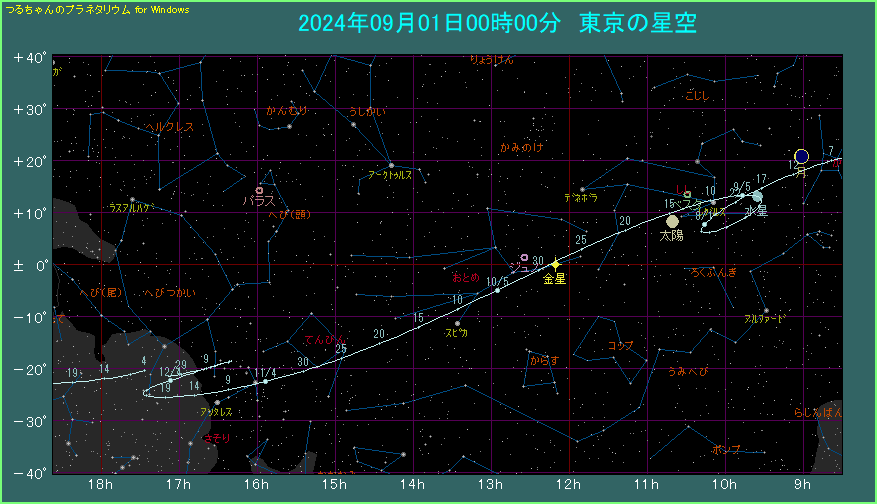The image size is (877, 504).
Task: Click the ヘルクレス constellation label
Action: point(169,127)
